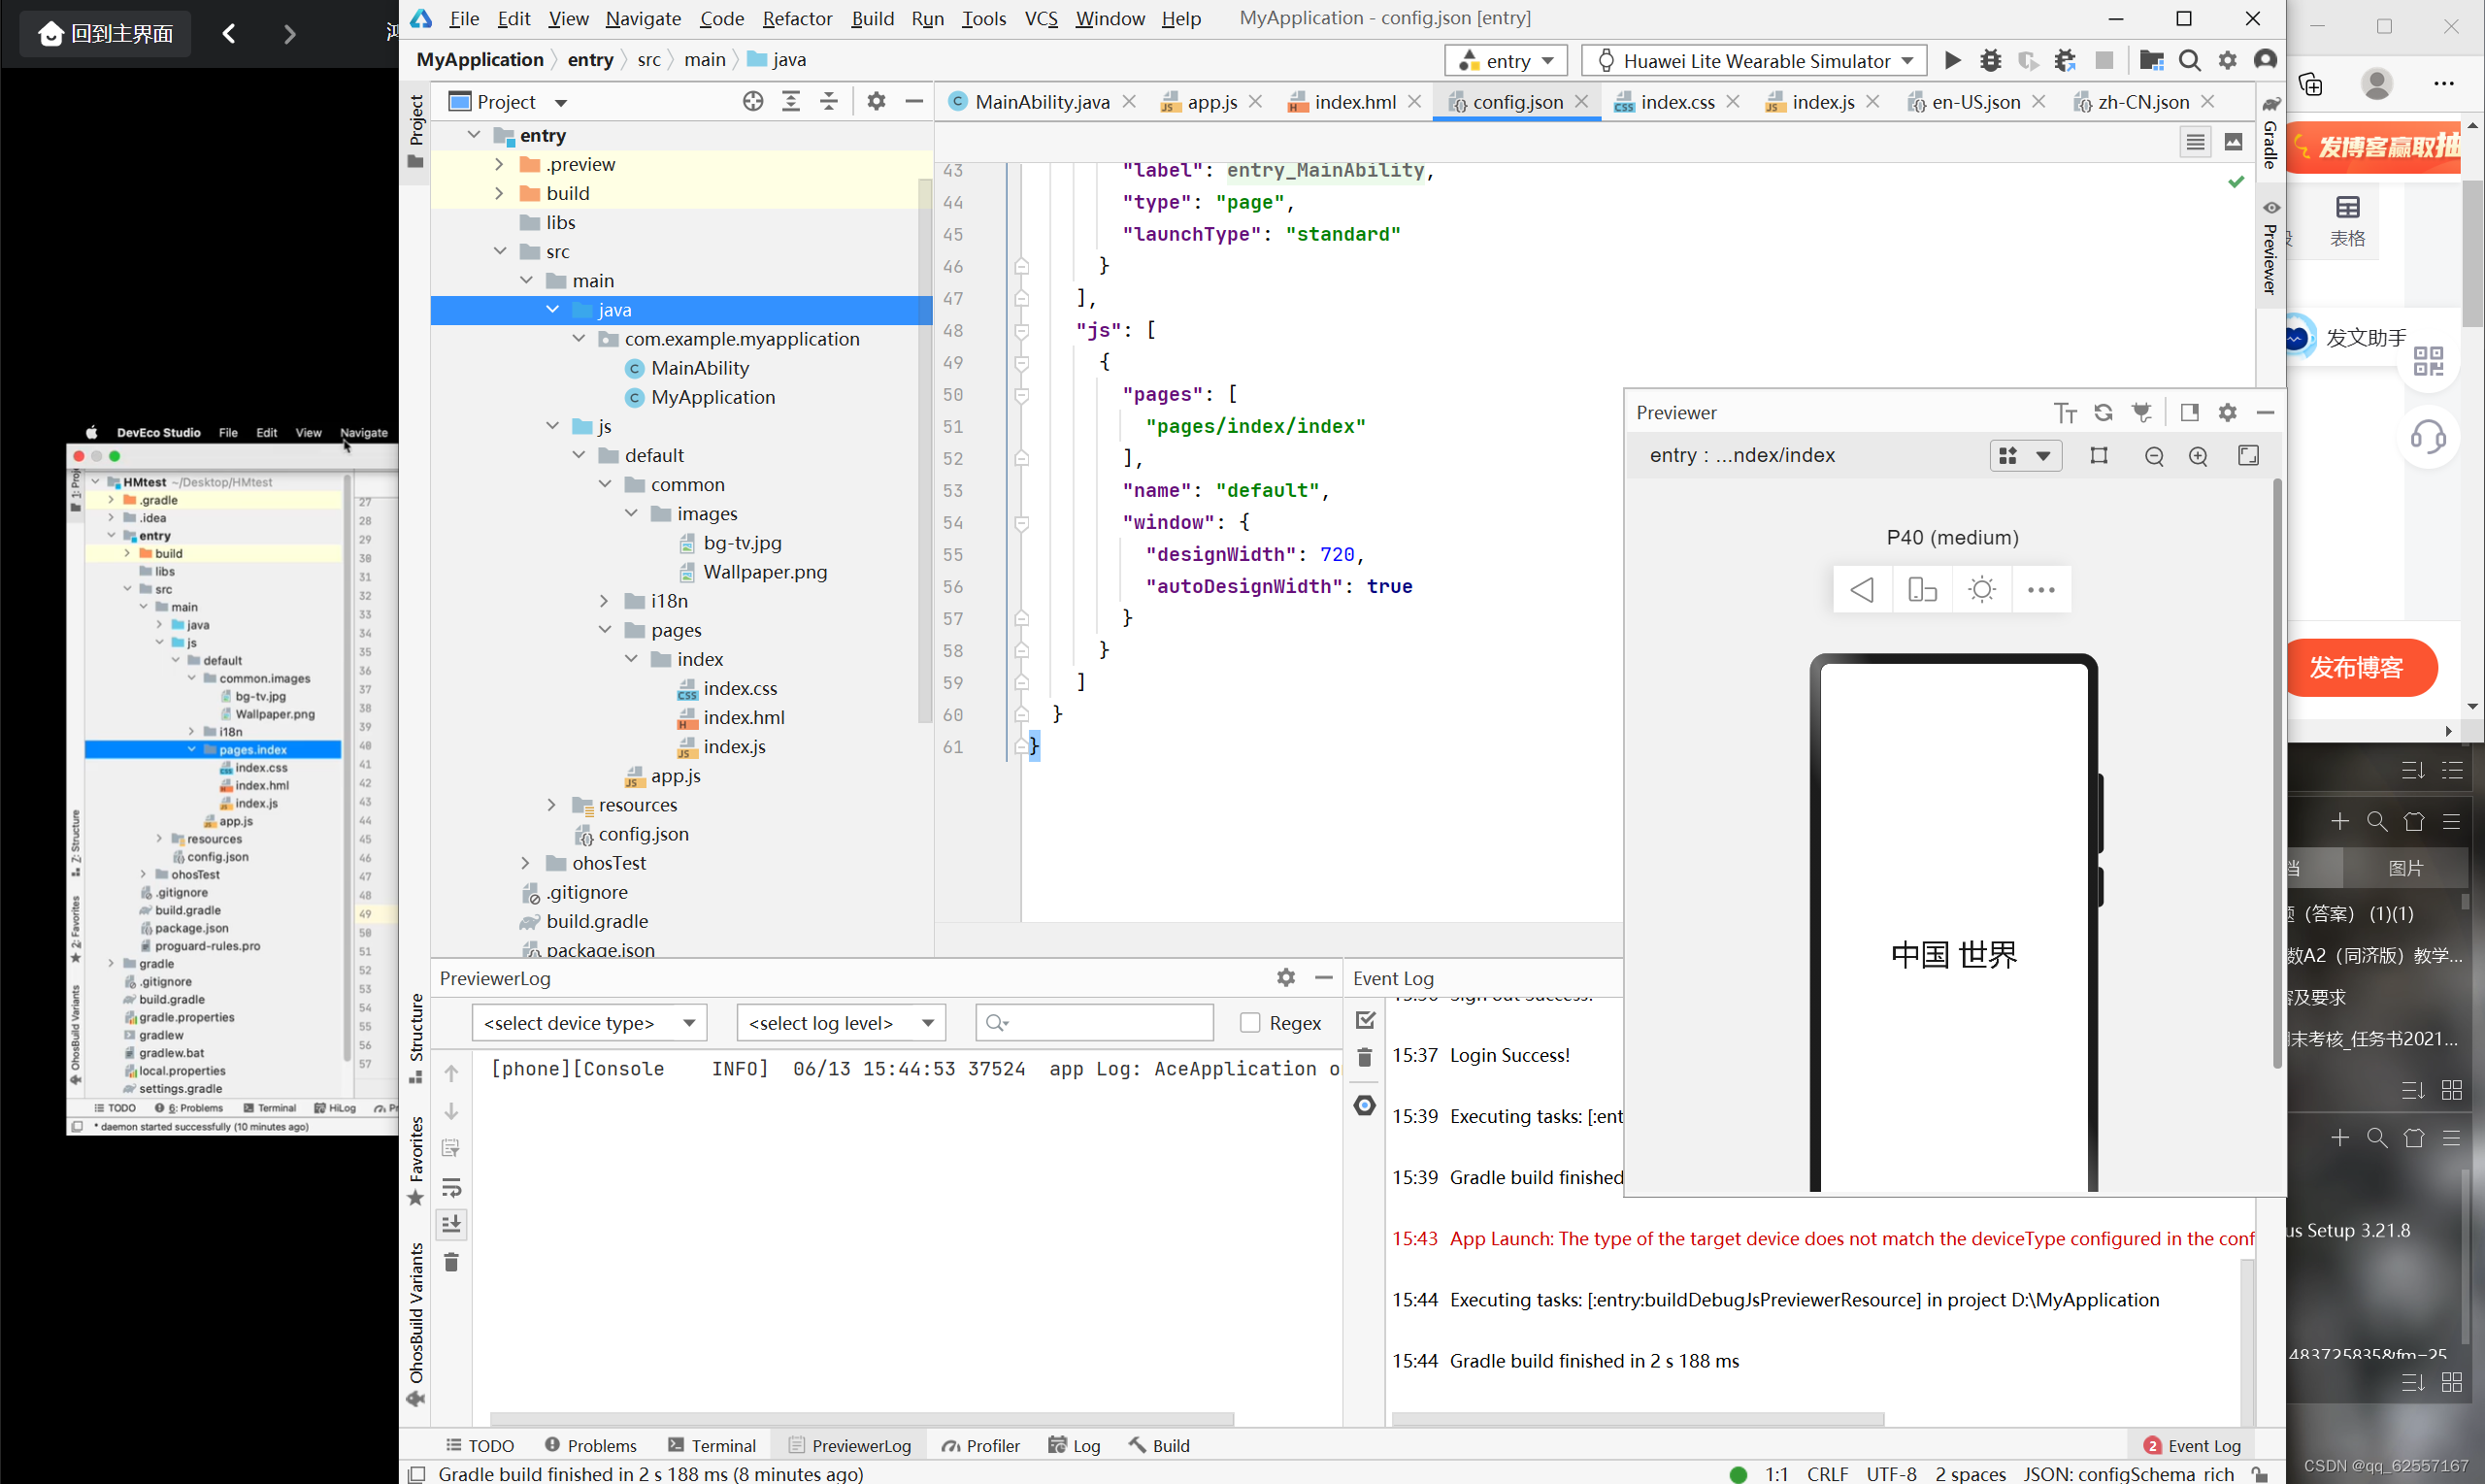Image resolution: width=2485 pixels, height=1484 pixels.
Task: Switch to the index.hml editor tab
Action: pyautogui.click(x=1354, y=101)
